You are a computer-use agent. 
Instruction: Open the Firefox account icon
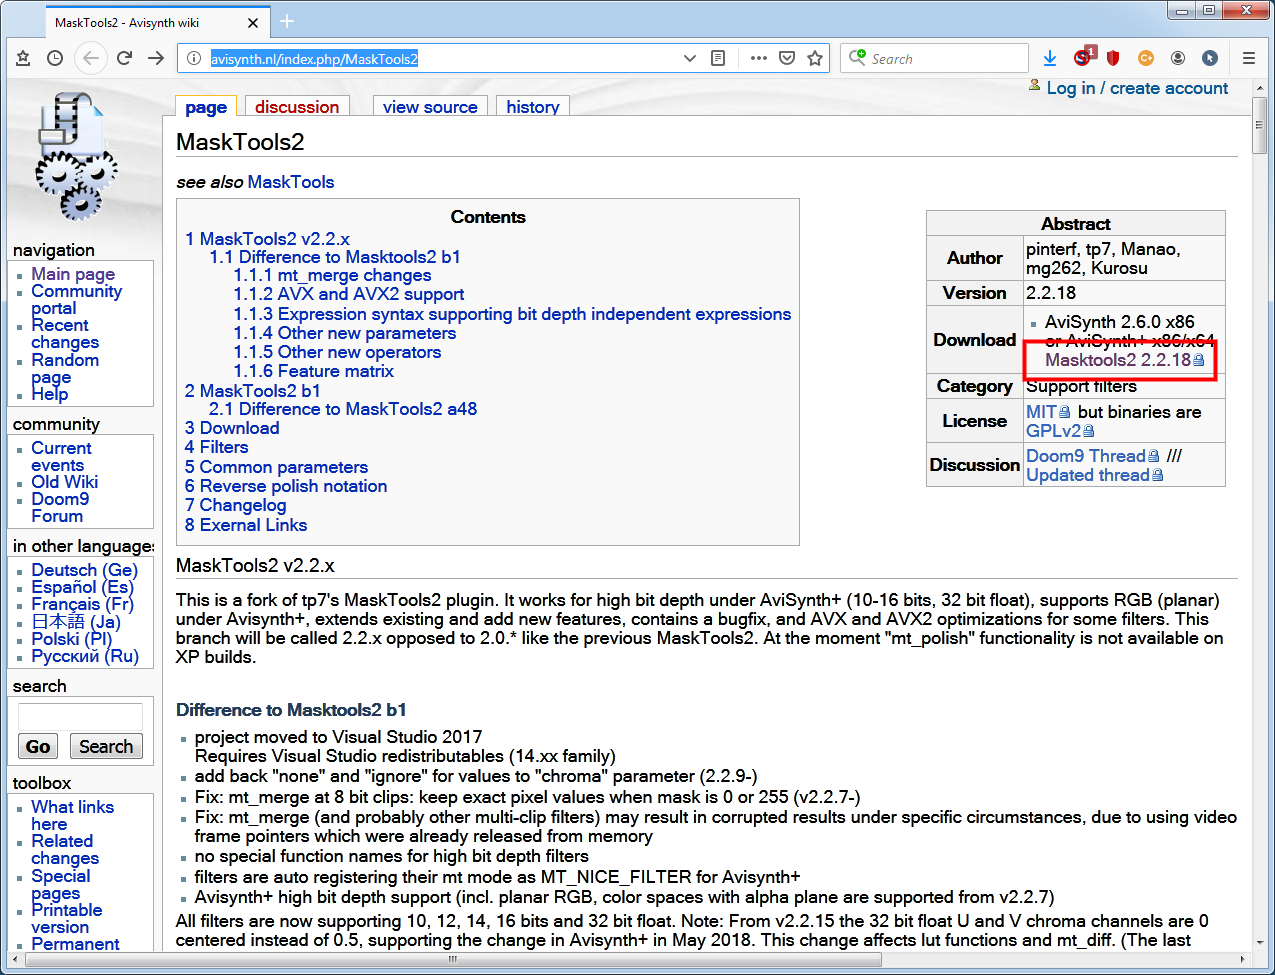tap(1178, 58)
